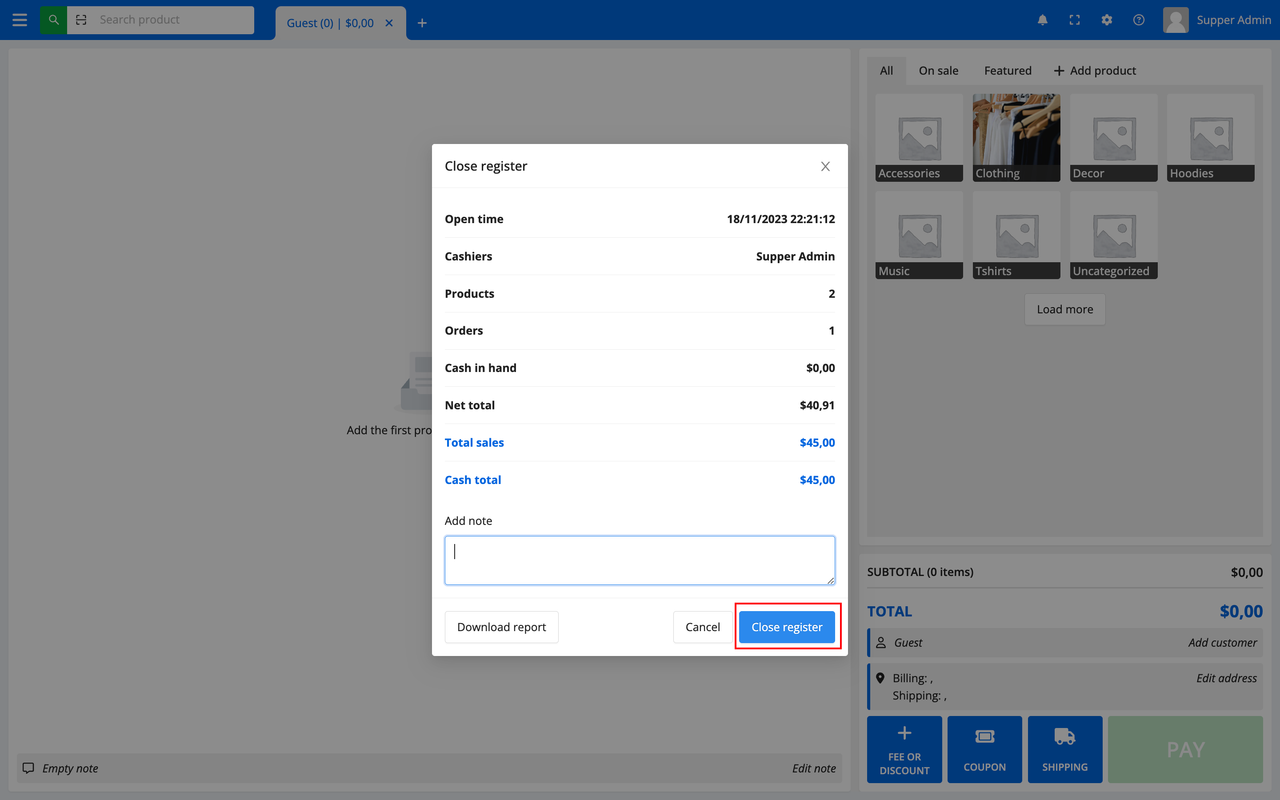Open settings gear icon

(x=1107, y=20)
